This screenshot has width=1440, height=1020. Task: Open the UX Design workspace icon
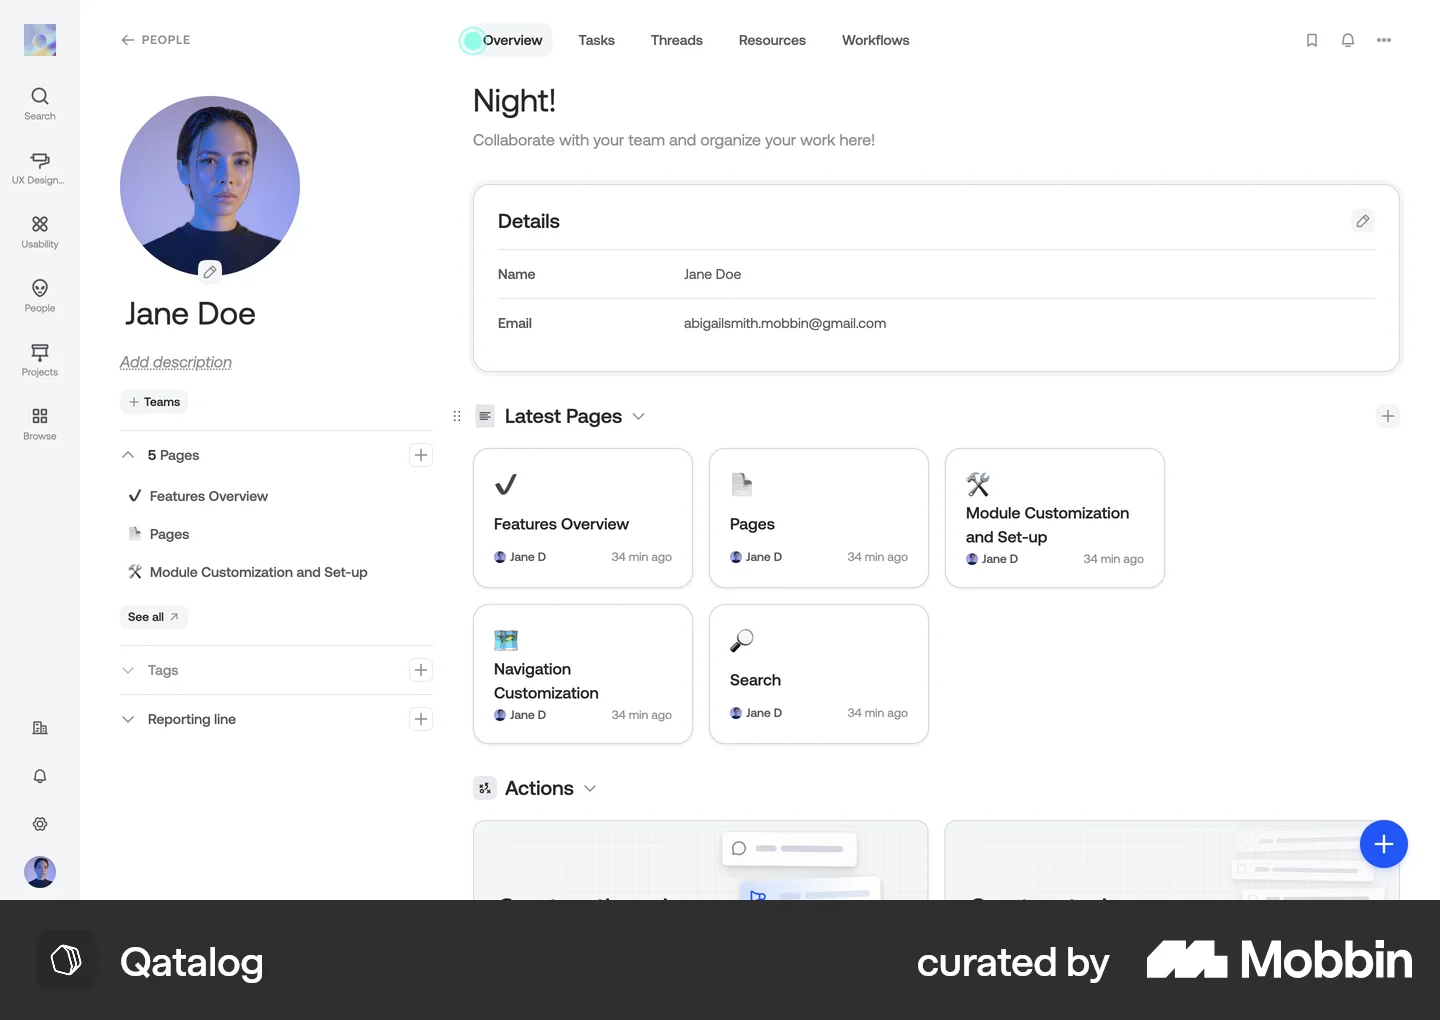click(x=39, y=167)
